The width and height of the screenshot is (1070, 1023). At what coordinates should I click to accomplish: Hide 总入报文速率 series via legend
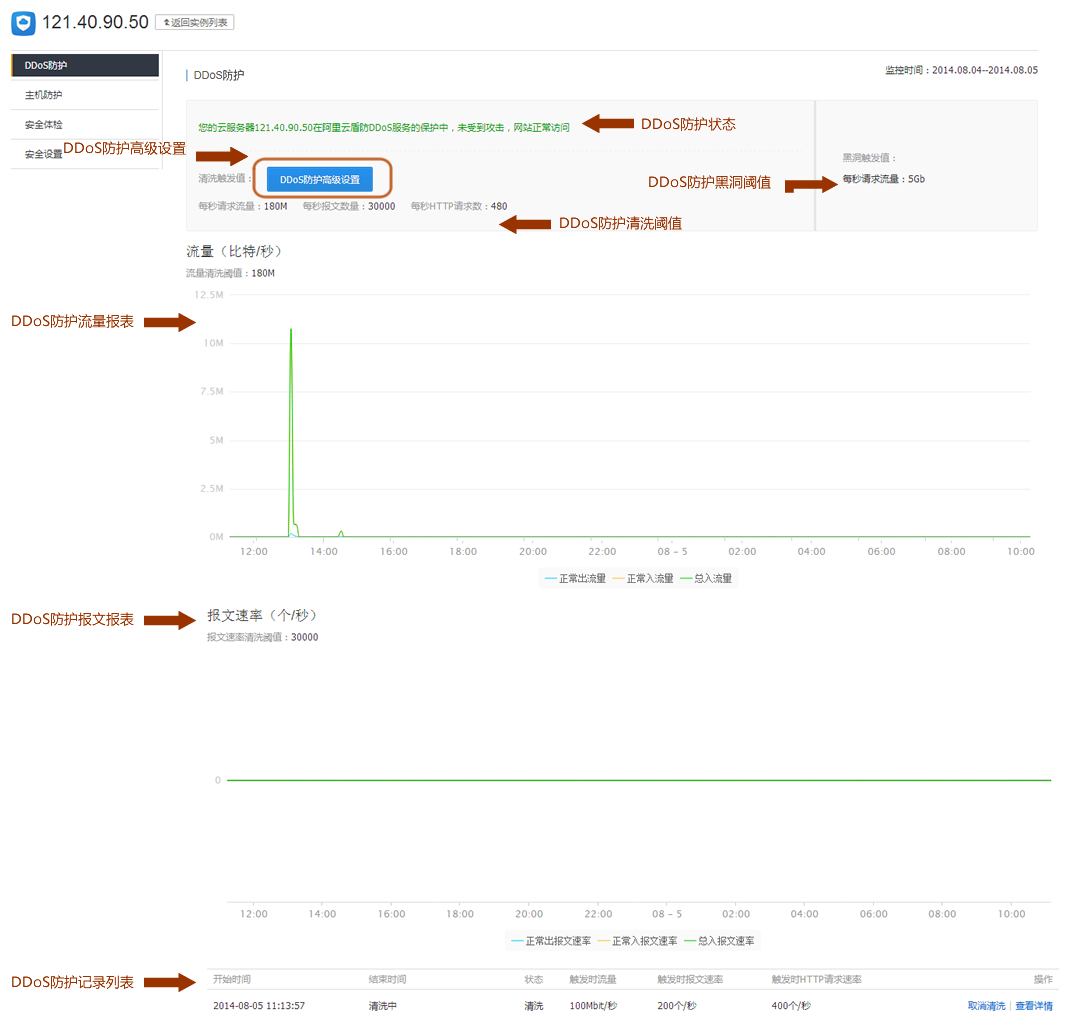(x=722, y=941)
